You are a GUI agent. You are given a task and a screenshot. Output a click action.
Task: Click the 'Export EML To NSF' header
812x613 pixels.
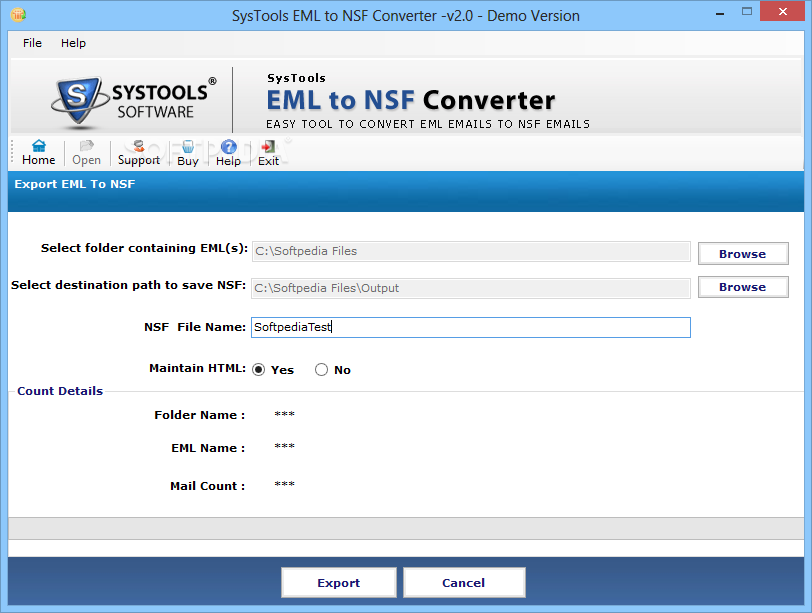(x=75, y=184)
